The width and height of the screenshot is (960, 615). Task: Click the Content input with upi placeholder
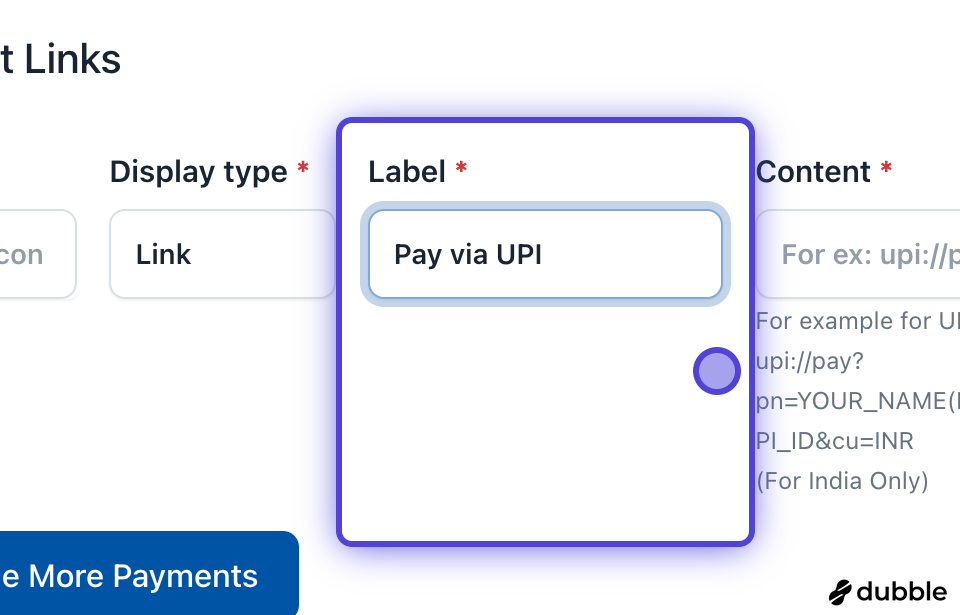tap(860, 254)
